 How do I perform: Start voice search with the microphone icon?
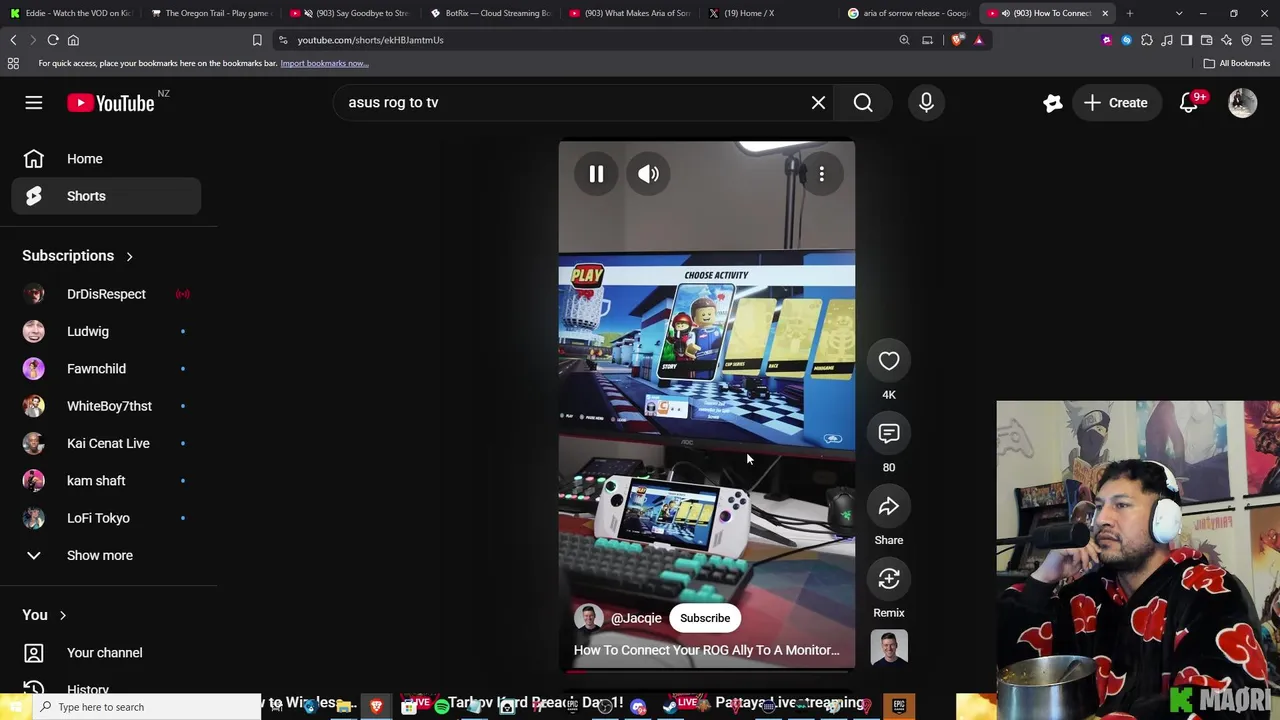click(926, 102)
